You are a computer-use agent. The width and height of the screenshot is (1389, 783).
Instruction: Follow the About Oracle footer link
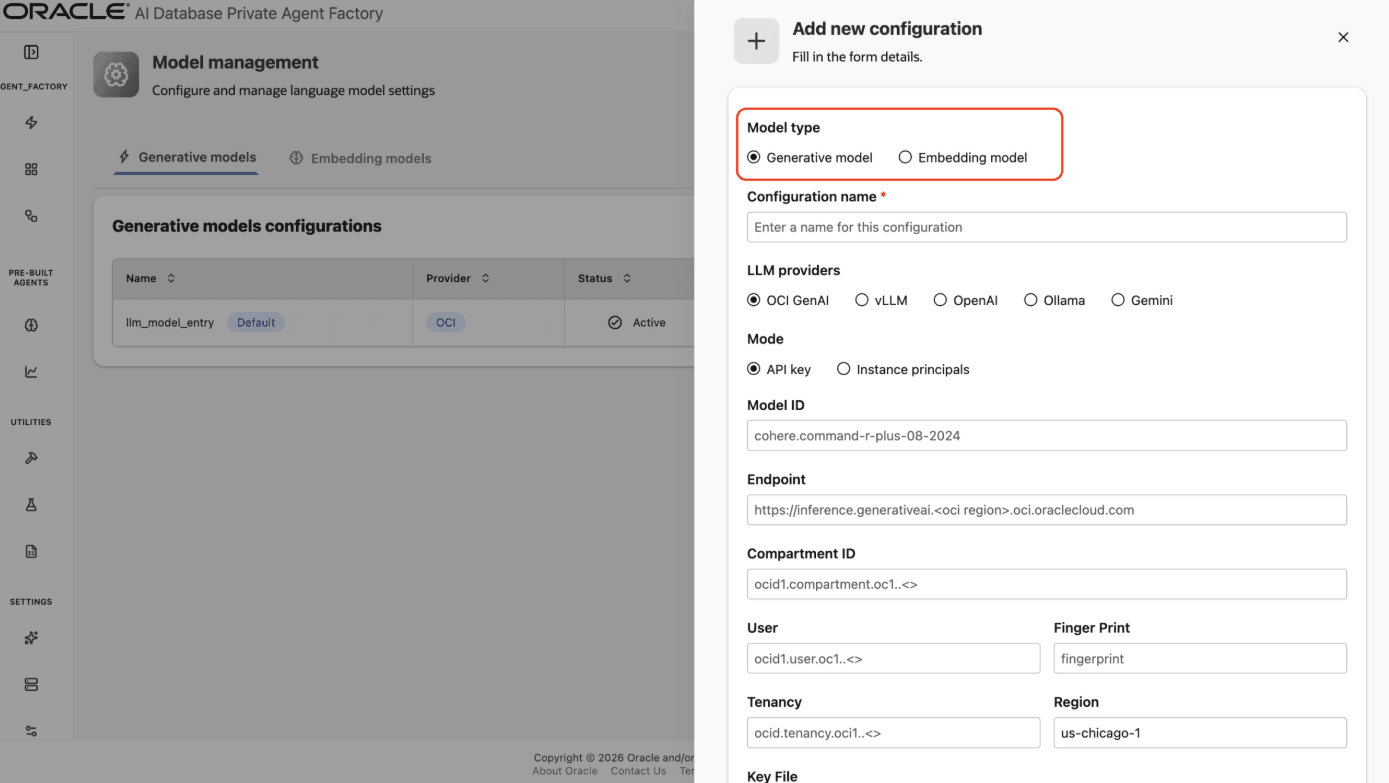coord(565,771)
